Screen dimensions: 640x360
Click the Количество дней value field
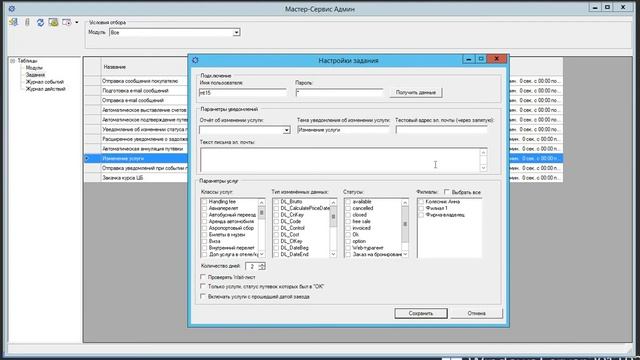pyautogui.click(x=252, y=266)
